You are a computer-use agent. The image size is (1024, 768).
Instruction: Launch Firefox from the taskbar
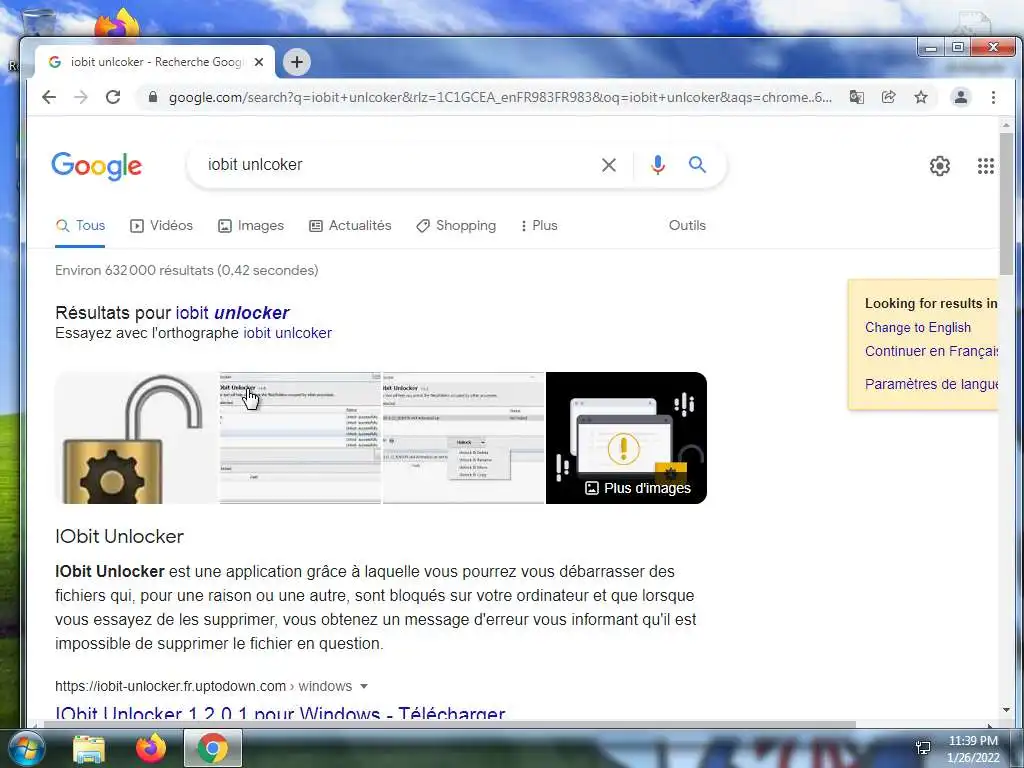click(x=151, y=749)
